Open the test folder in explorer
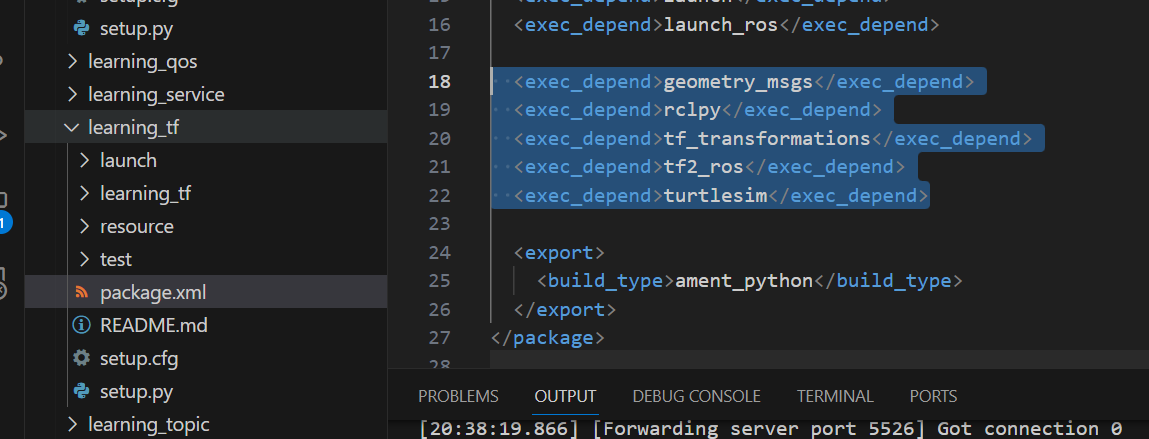 pyautogui.click(x=116, y=260)
